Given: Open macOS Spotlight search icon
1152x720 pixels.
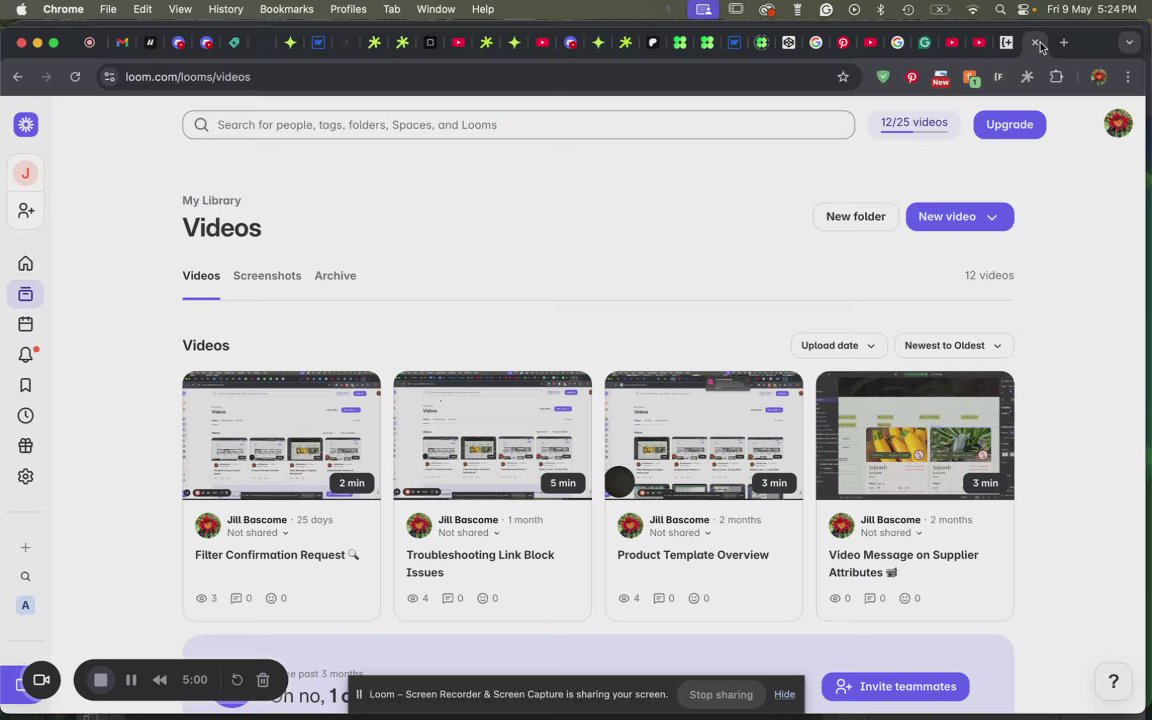Looking at the screenshot, I should [x=1000, y=9].
